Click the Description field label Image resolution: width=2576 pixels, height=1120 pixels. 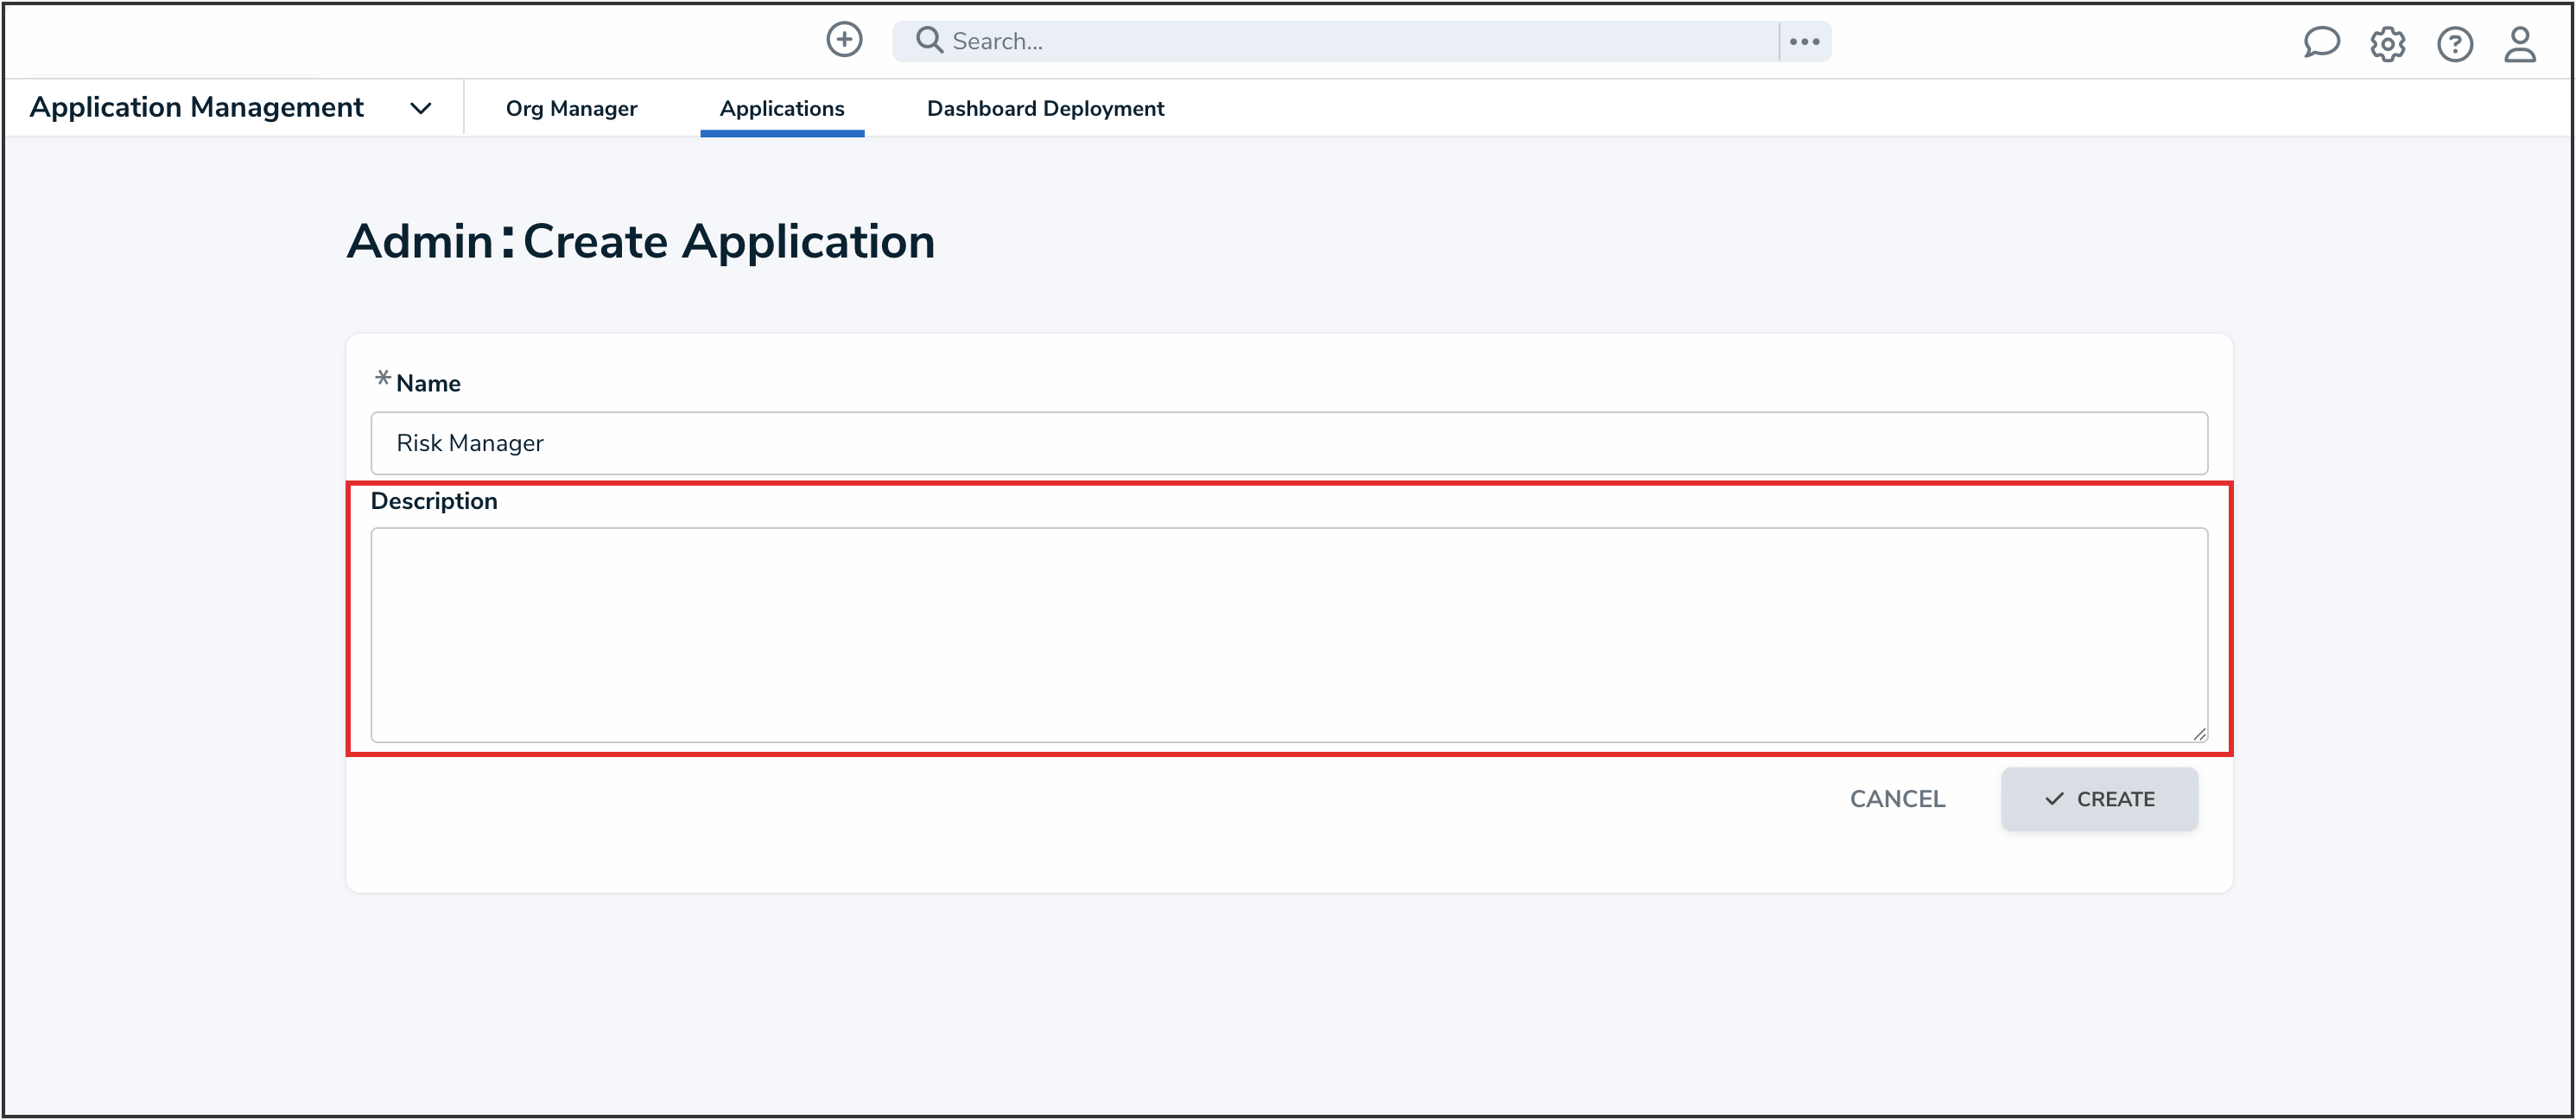(x=434, y=500)
